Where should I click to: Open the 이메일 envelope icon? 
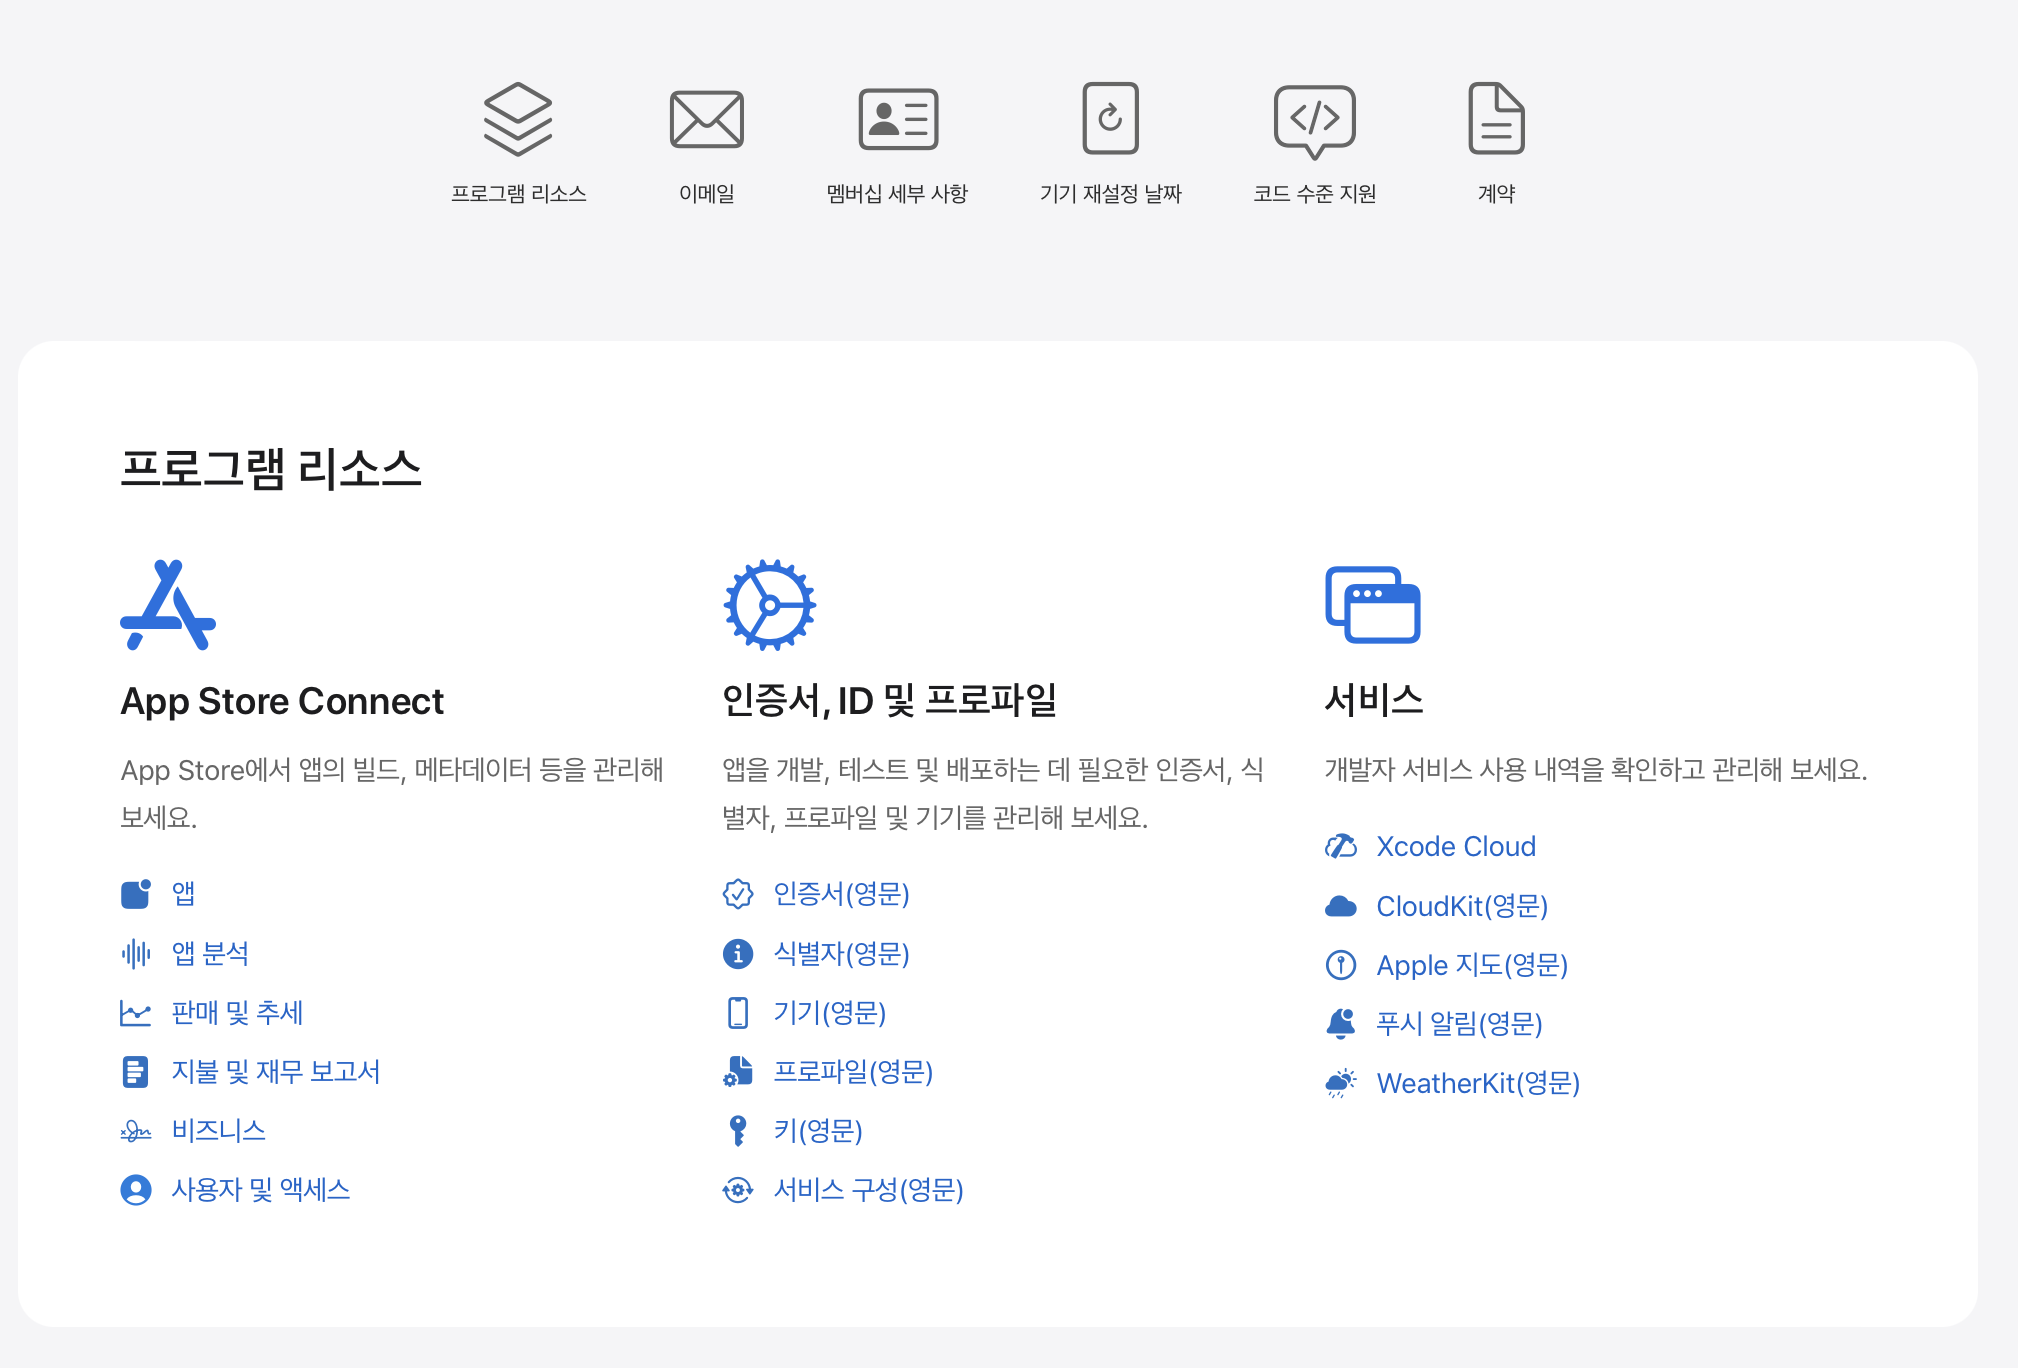pyautogui.click(x=706, y=119)
